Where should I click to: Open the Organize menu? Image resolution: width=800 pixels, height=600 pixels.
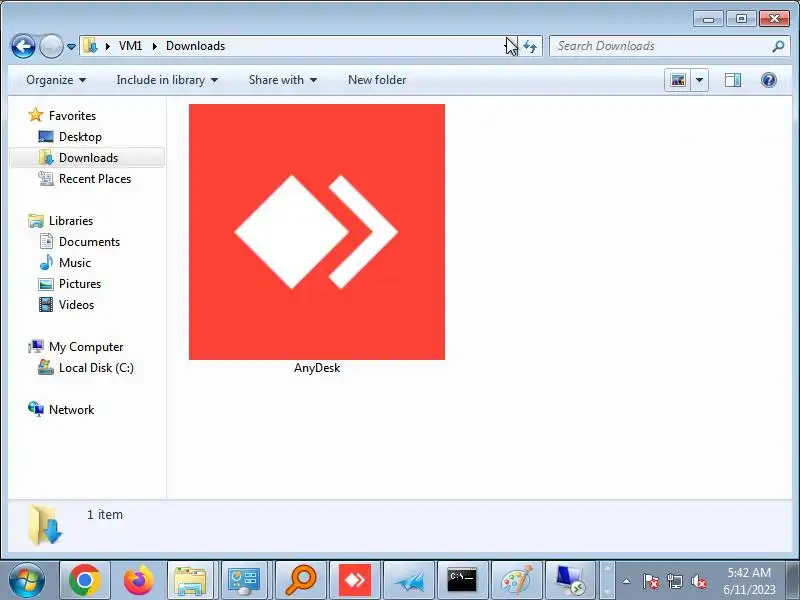(x=56, y=80)
